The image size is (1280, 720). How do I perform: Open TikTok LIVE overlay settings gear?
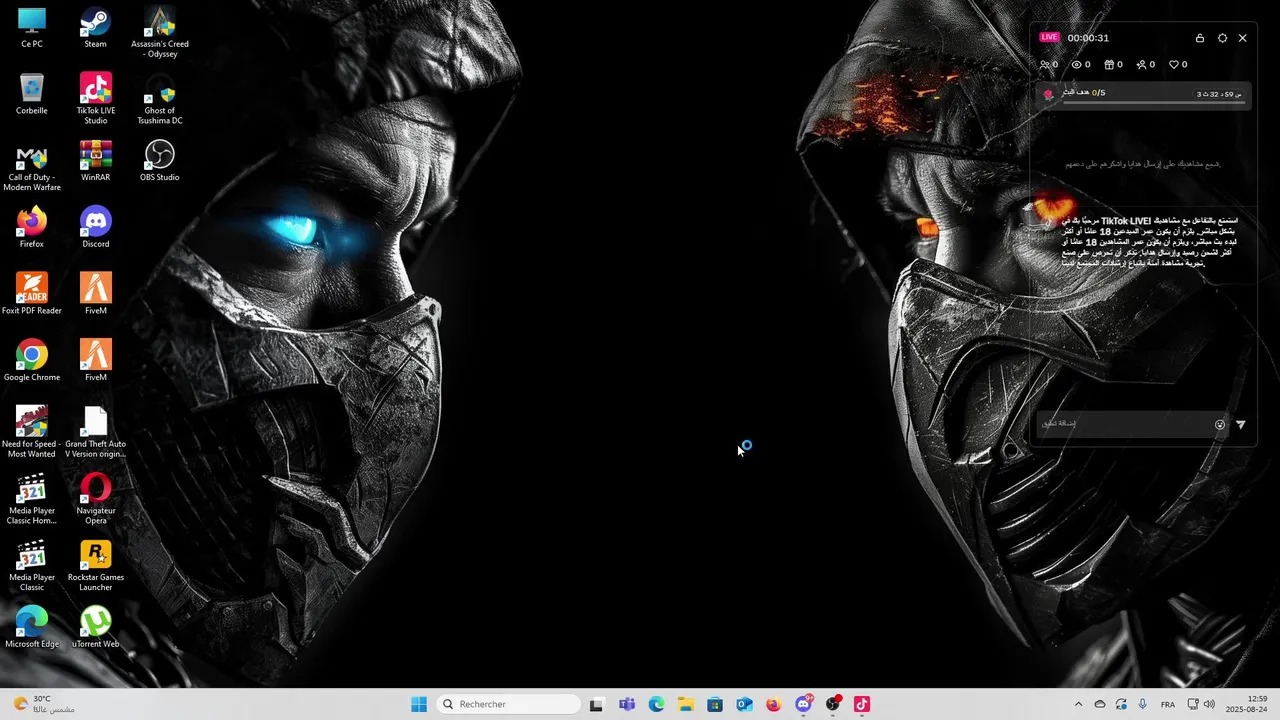click(1222, 38)
